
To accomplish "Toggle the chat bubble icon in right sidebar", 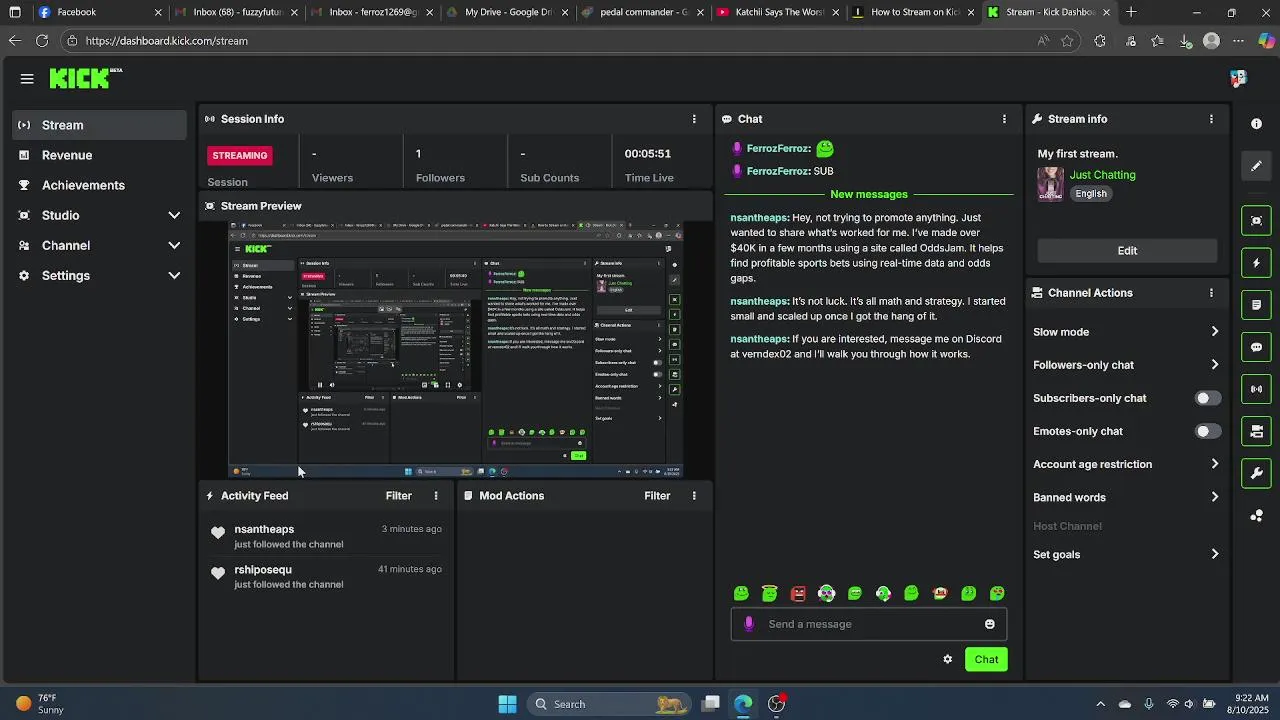I will coord(1256,347).
